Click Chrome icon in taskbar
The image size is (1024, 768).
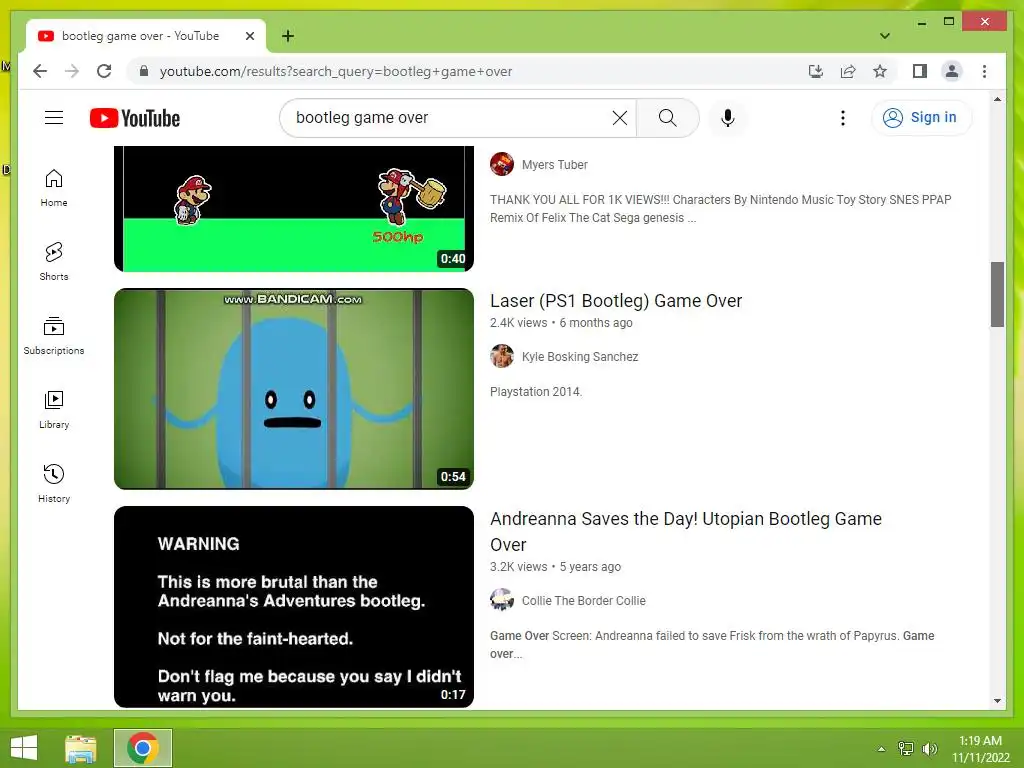tap(143, 748)
